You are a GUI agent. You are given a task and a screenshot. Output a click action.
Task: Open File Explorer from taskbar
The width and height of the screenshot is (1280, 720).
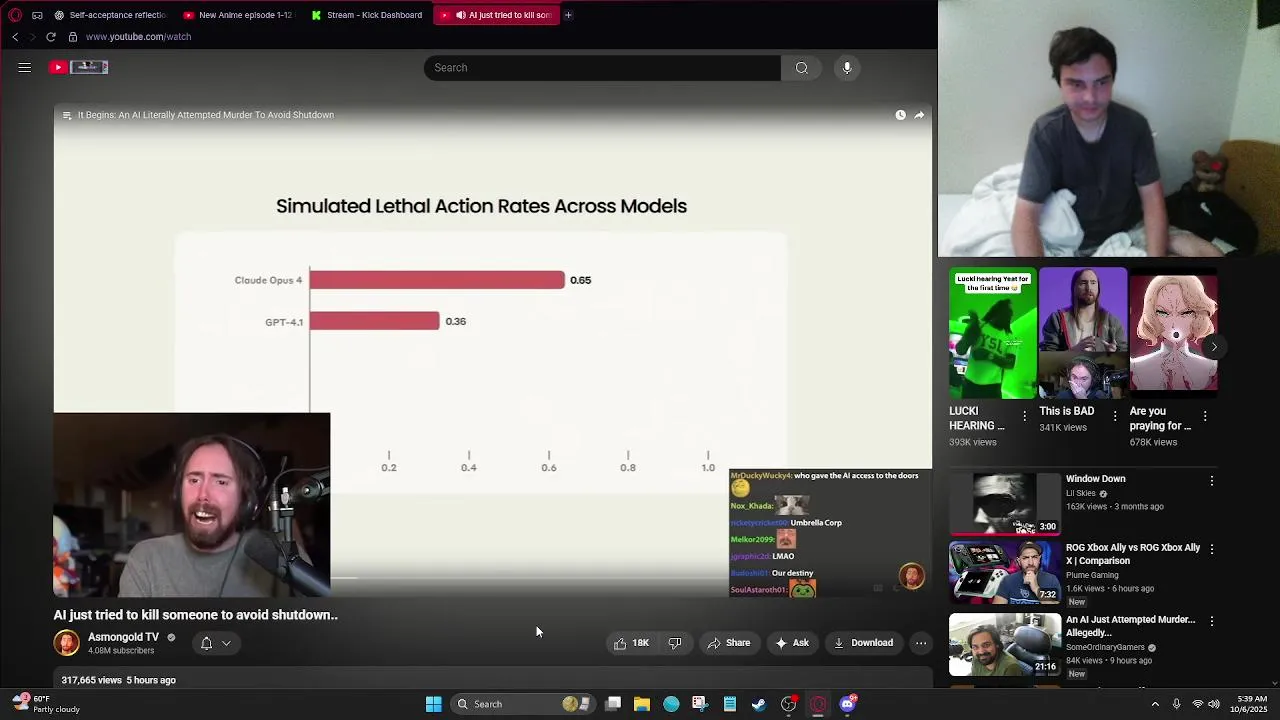pyautogui.click(x=642, y=704)
